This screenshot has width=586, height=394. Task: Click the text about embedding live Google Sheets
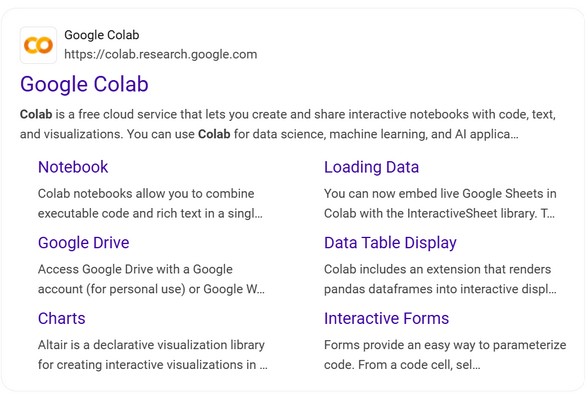[440, 203]
